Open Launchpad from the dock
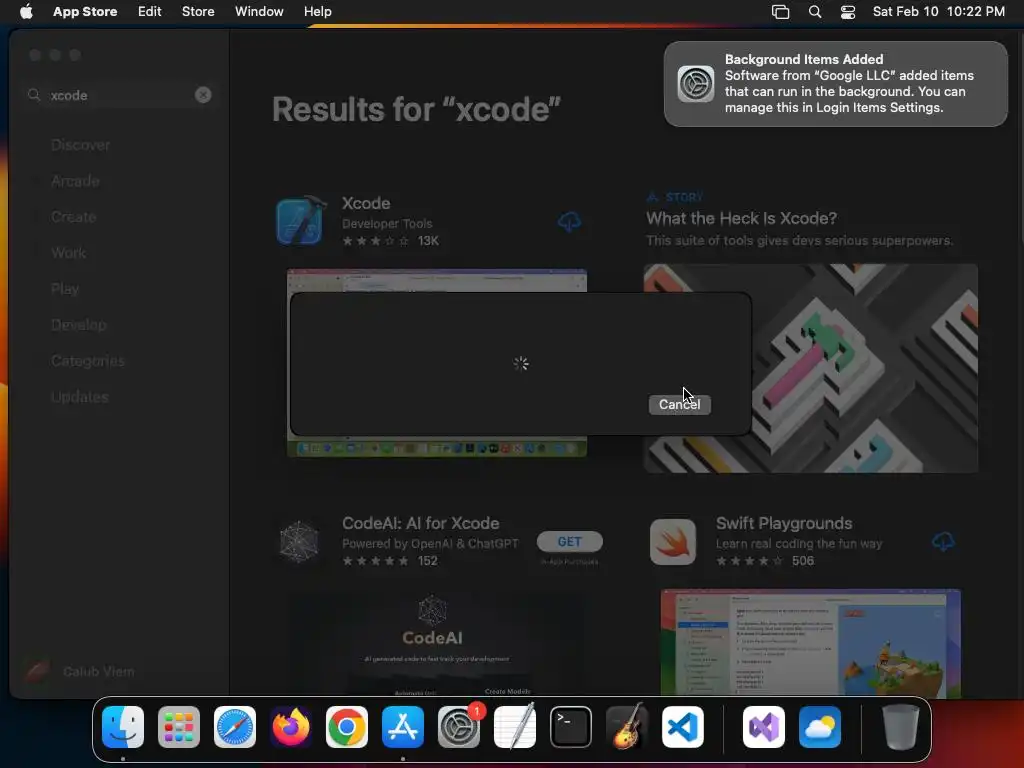The image size is (1024, 768). [179, 727]
